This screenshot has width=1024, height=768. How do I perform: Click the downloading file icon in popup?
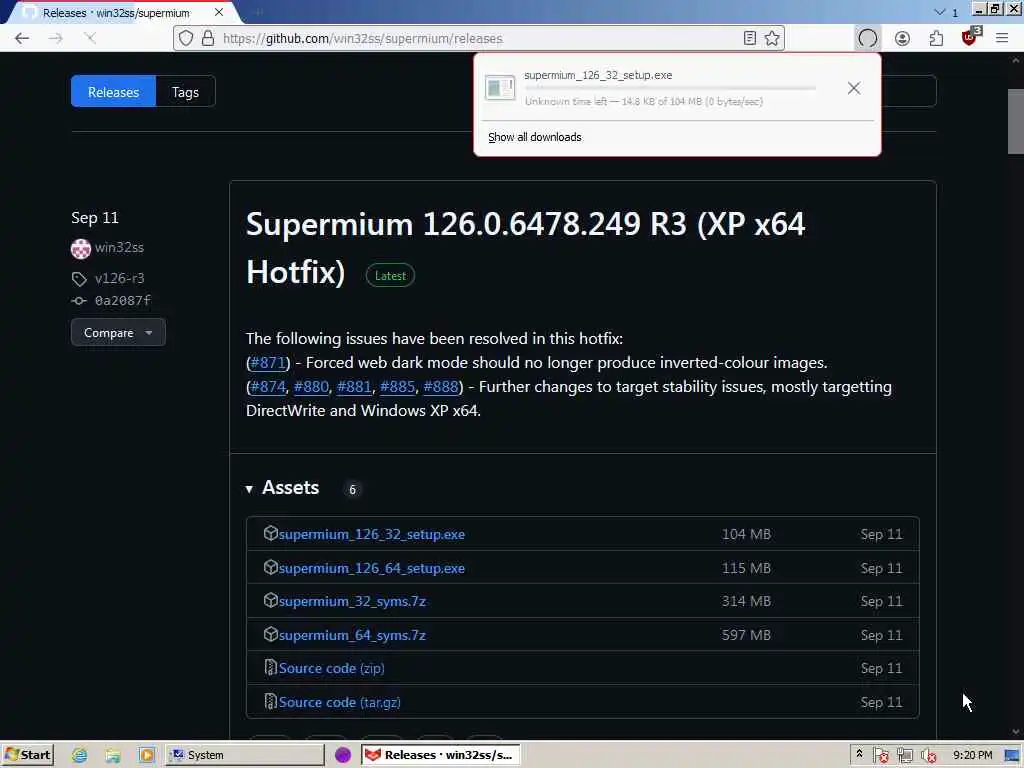(500, 88)
